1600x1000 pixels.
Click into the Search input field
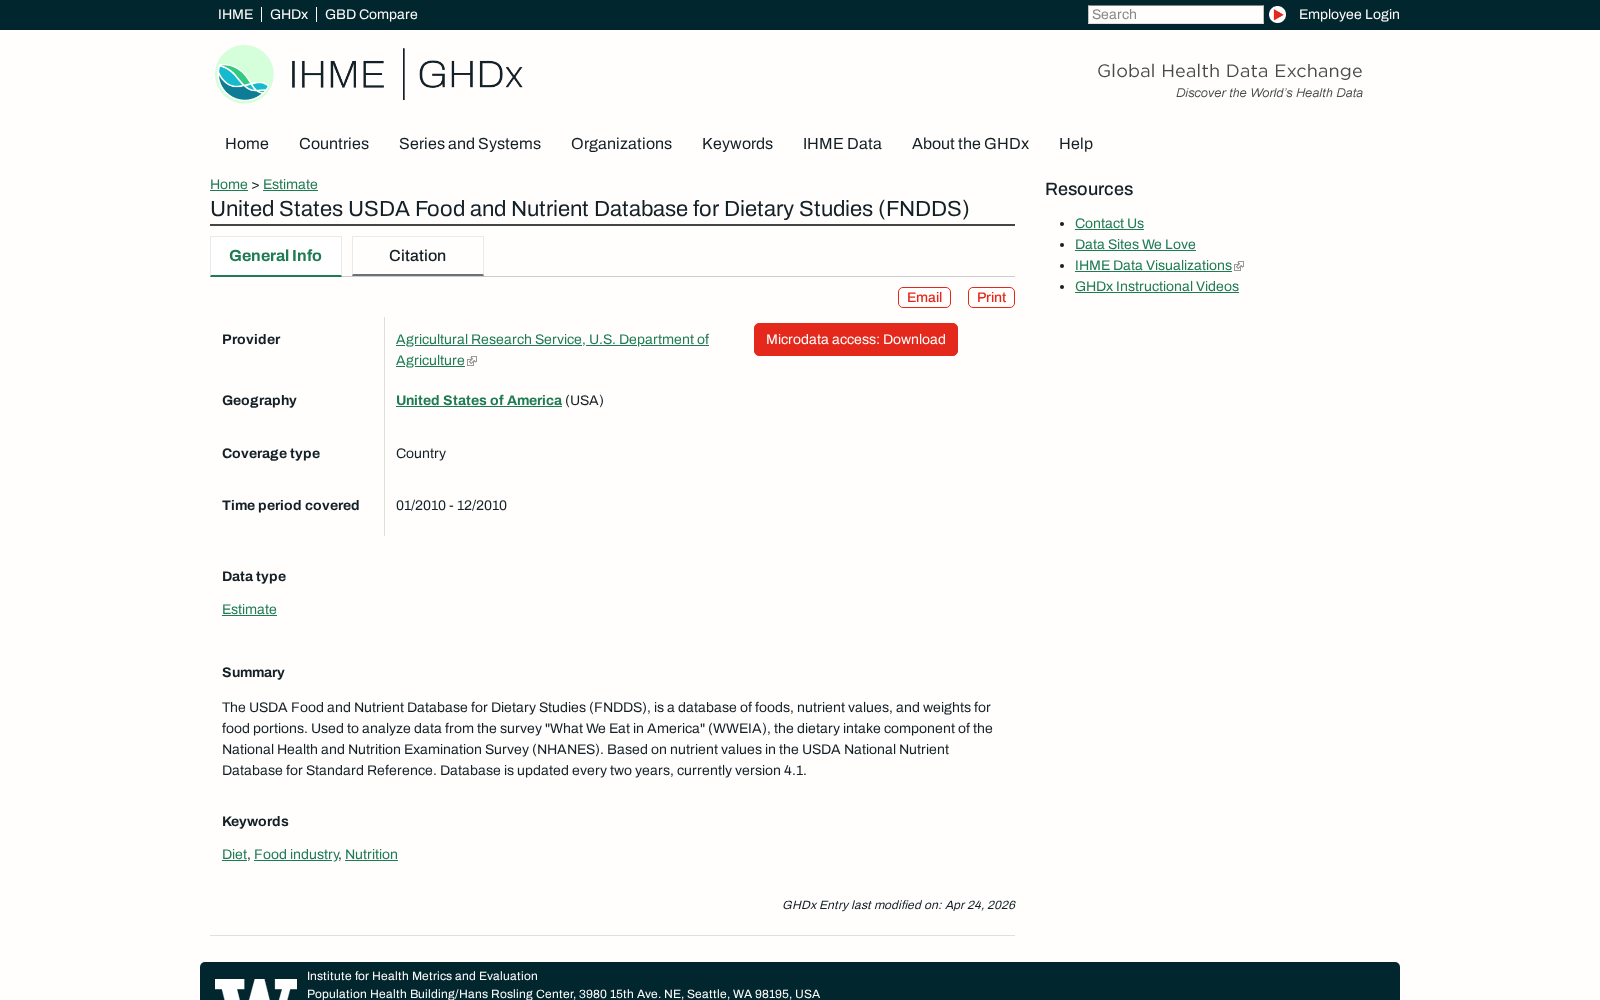click(x=1175, y=14)
